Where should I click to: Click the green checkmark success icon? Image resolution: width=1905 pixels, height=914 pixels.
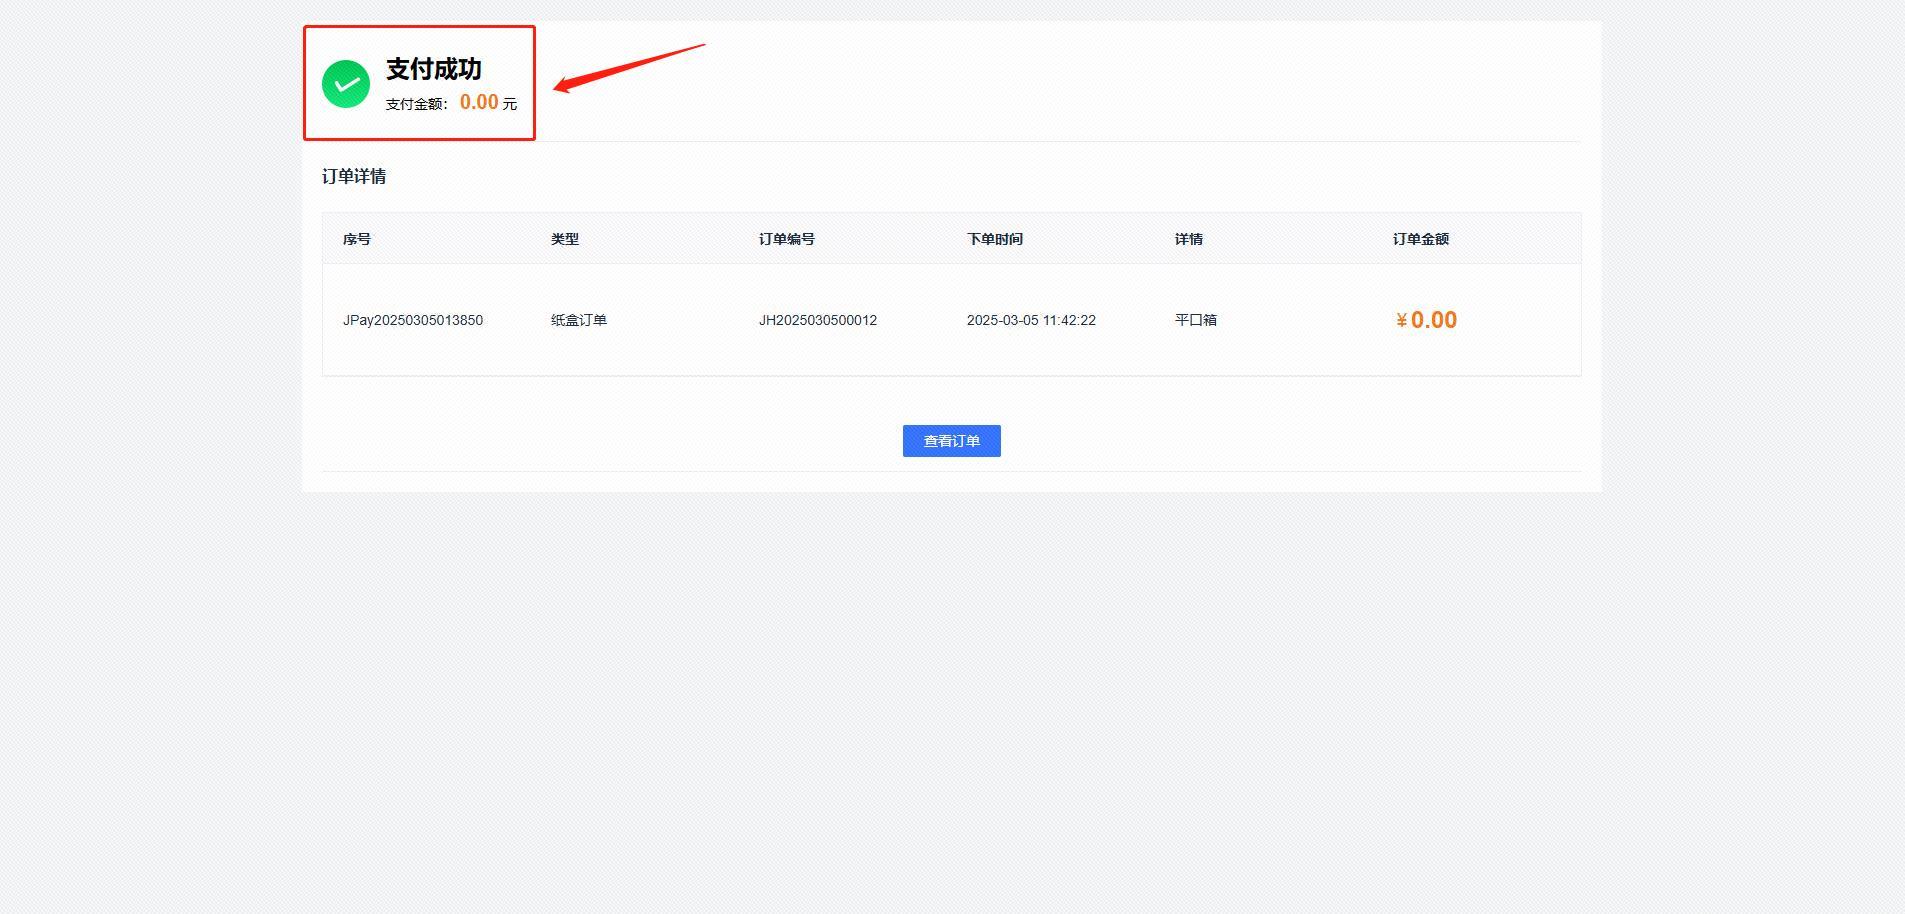click(346, 84)
